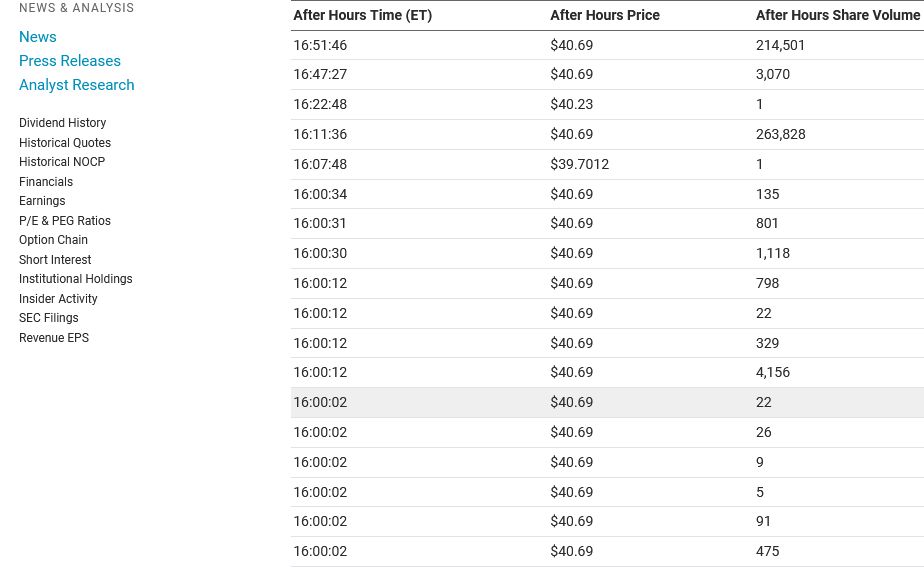Open Historical NOCP link
This screenshot has width=924, height=568.
[x=62, y=162]
